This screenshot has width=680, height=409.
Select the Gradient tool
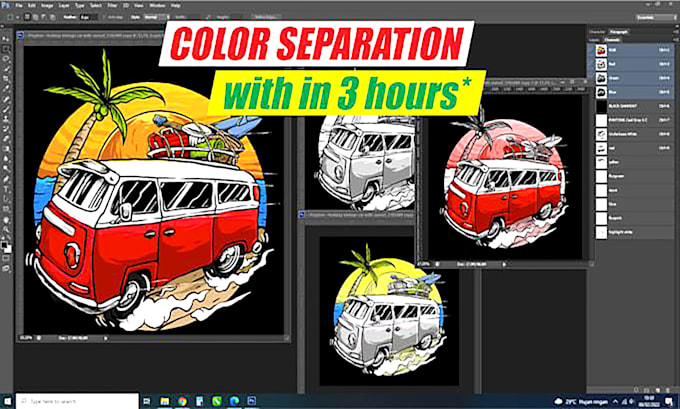coord(6,149)
